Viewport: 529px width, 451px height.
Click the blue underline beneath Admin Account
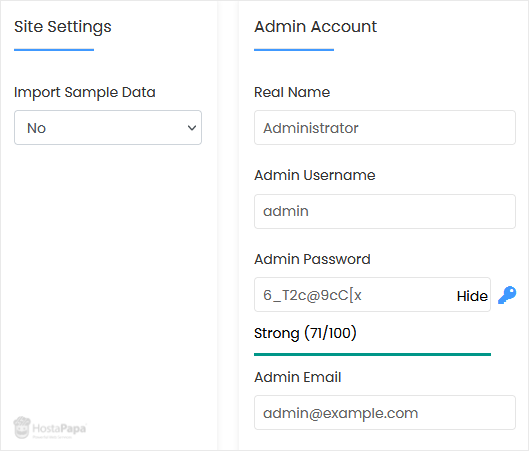(294, 50)
